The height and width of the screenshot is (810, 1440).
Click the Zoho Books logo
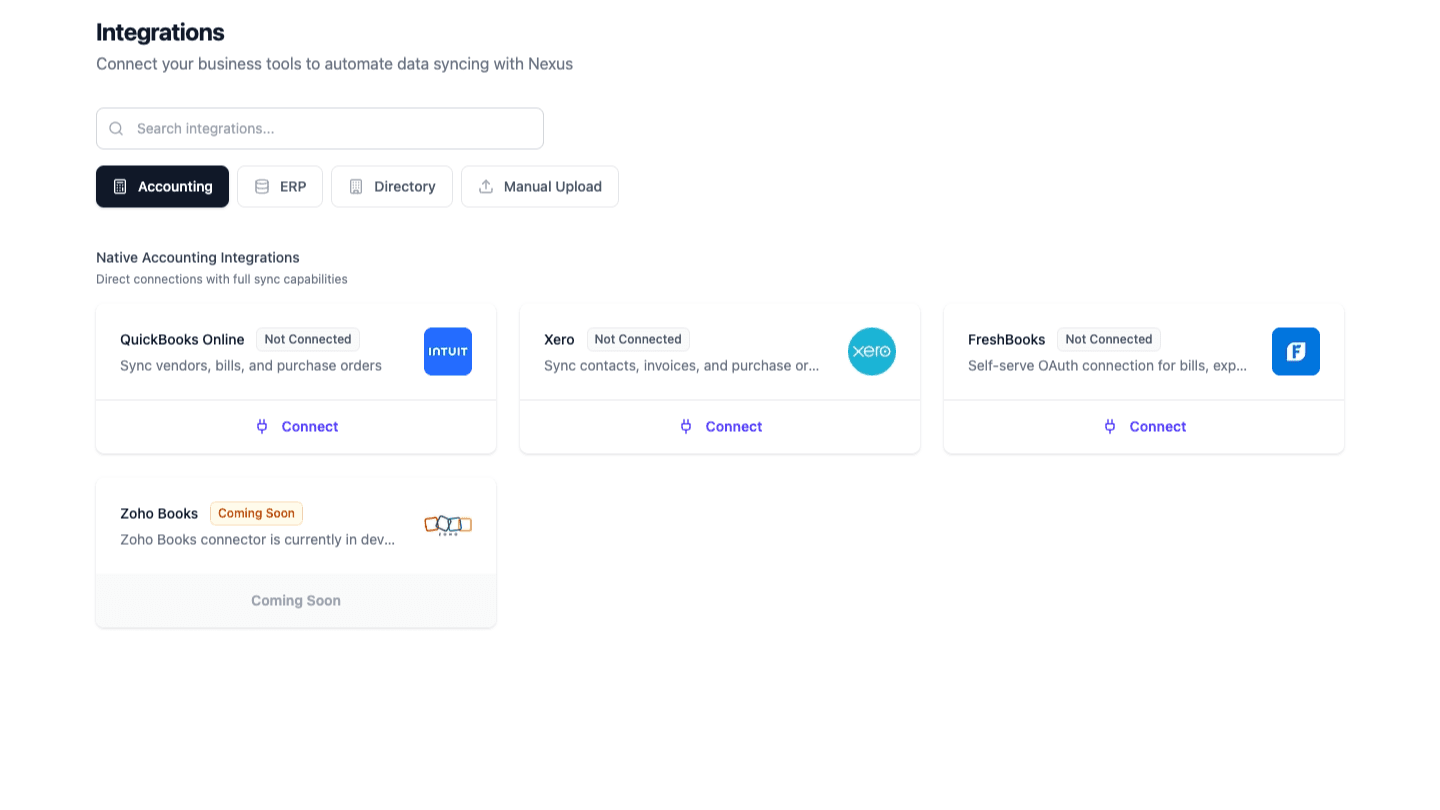tap(447, 524)
